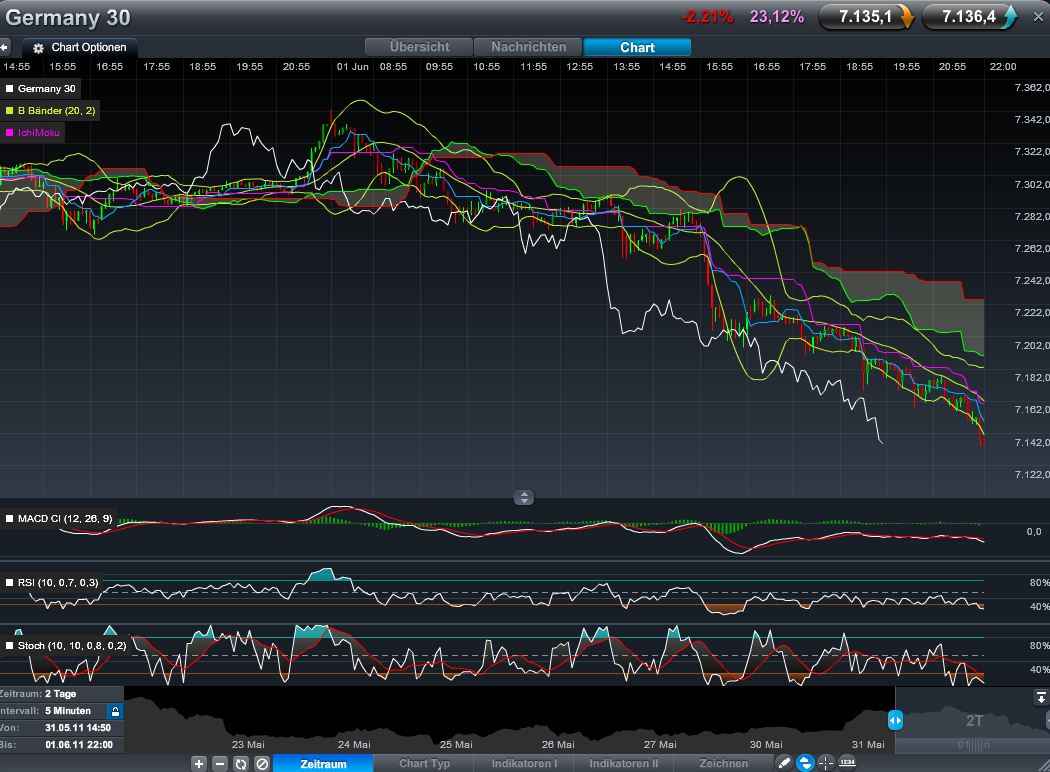Click the 23 Mai overview label
This screenshot has height=772, width=1050.
pyautogui.click(x=248, y=745)
